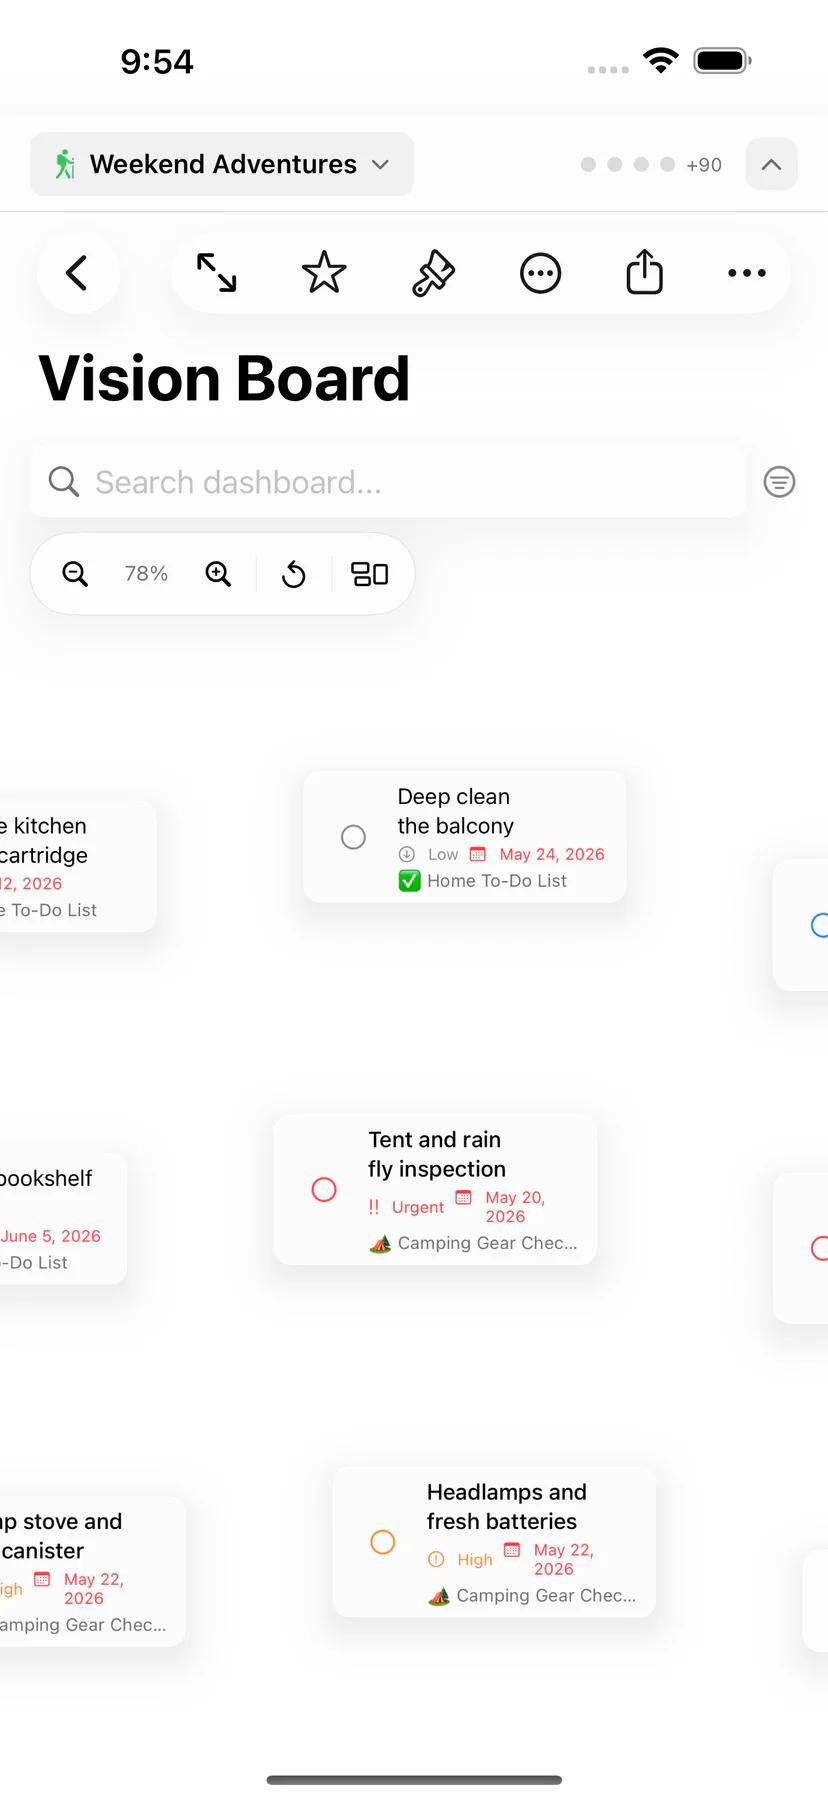Image resolution: width=828 pixels, height=1800 pixels.
Task: Open the stove and canister task card
Action: pyautogui.click(x=93, y=1571)
